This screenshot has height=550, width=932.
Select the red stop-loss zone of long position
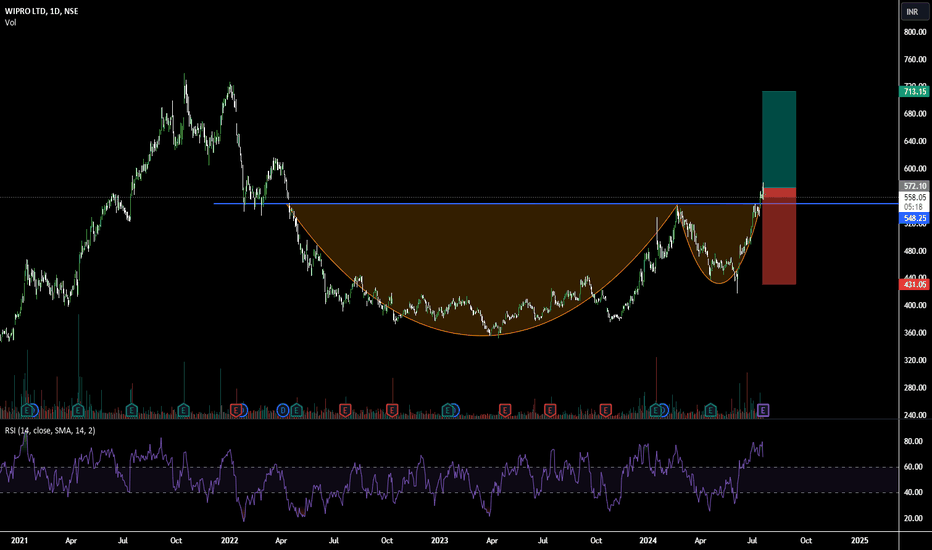tap(779, 238)
